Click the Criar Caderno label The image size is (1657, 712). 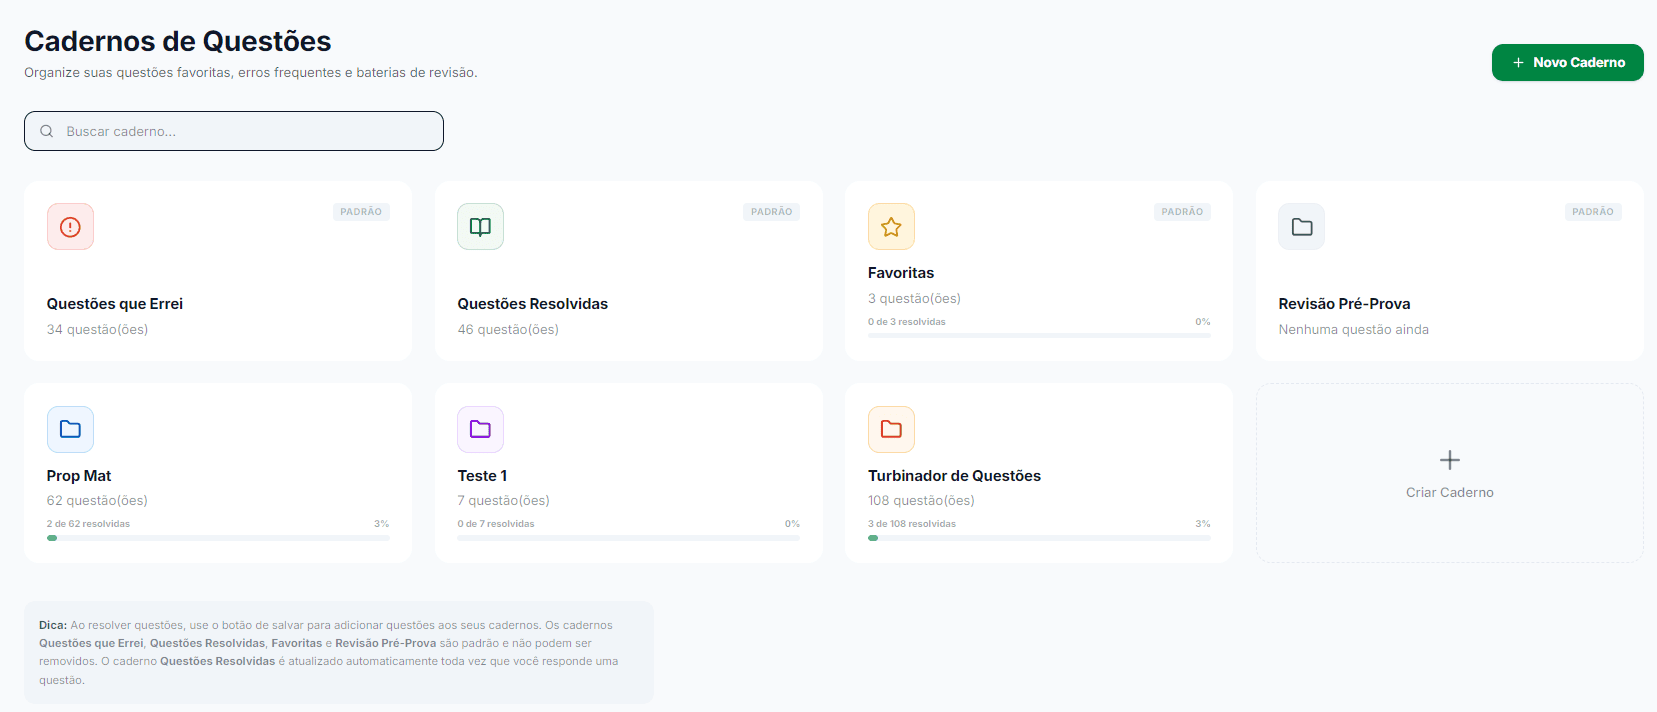(x=1449, y=492)
